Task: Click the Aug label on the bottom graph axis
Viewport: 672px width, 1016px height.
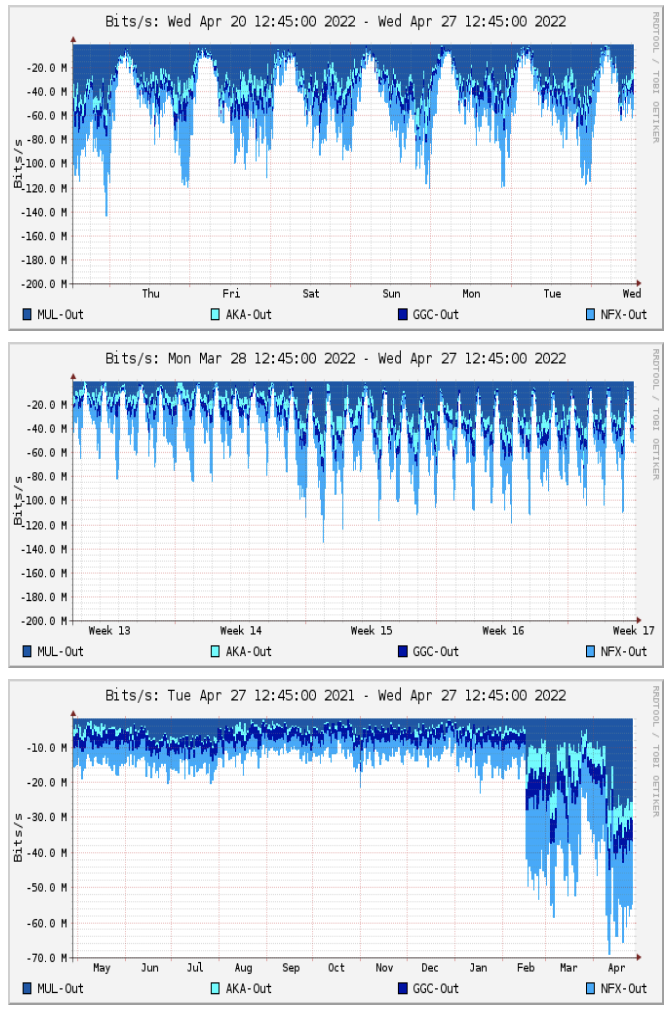Action: tap(243, 968)
